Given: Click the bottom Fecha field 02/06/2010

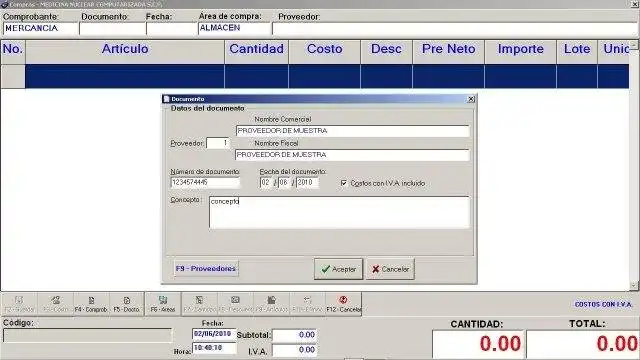Looking at the screenshot, I should point(214,334).
